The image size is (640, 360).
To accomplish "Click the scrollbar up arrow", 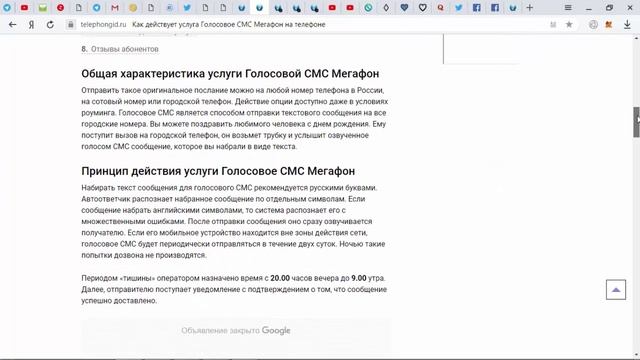I will tap(636, 38).
